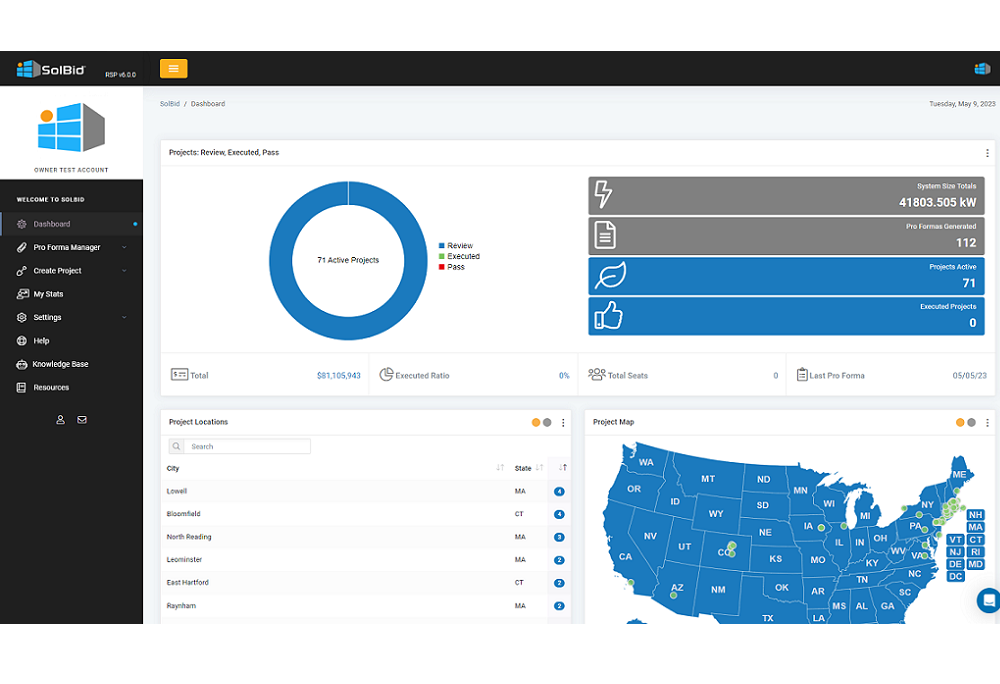The width and height of the screenshot is (1000, 684).
Task: Click the Dashboard breadcrumb
Action: [x=208, y=104]
